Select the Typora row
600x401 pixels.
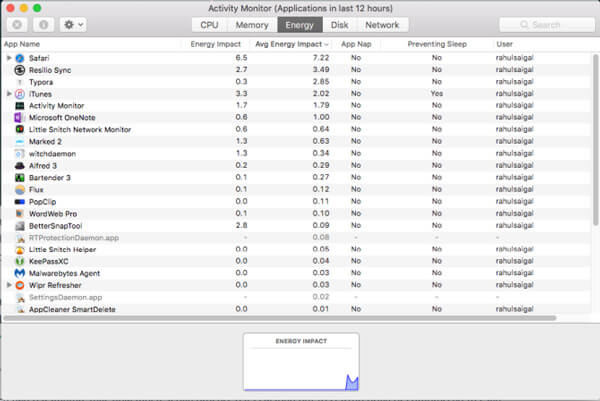click(297, 82)
